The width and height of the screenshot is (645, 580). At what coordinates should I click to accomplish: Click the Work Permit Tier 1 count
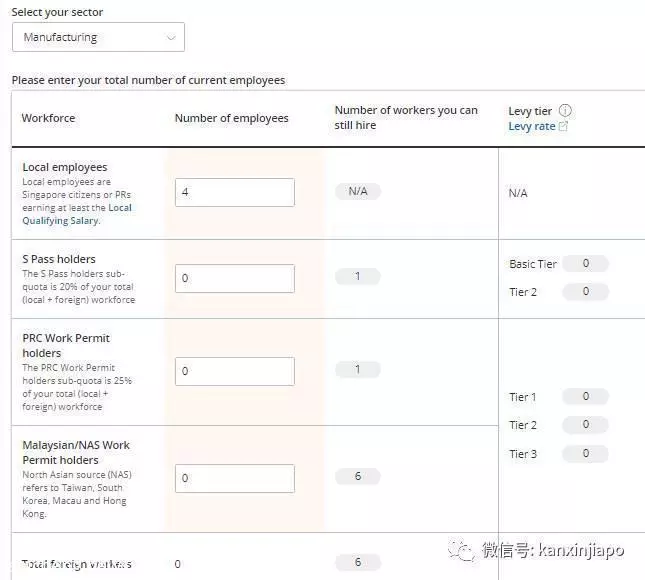[585, 396]
